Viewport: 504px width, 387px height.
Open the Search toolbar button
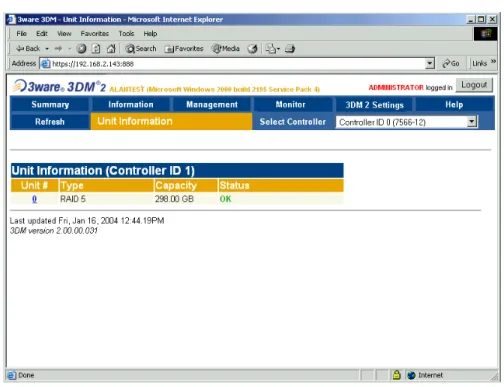[141, 49]
